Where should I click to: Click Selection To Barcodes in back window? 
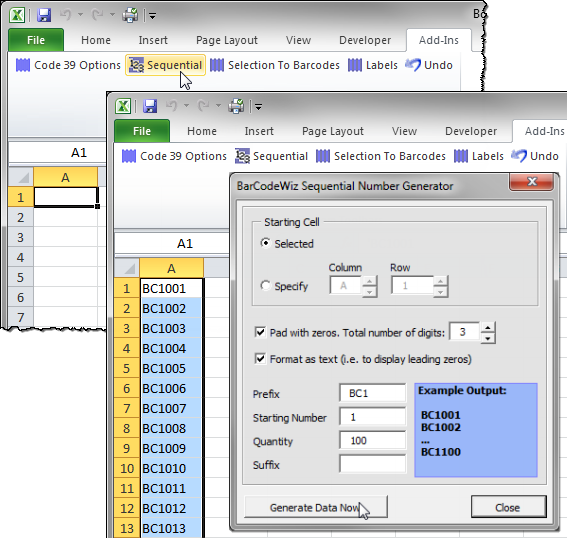(275, 65)
